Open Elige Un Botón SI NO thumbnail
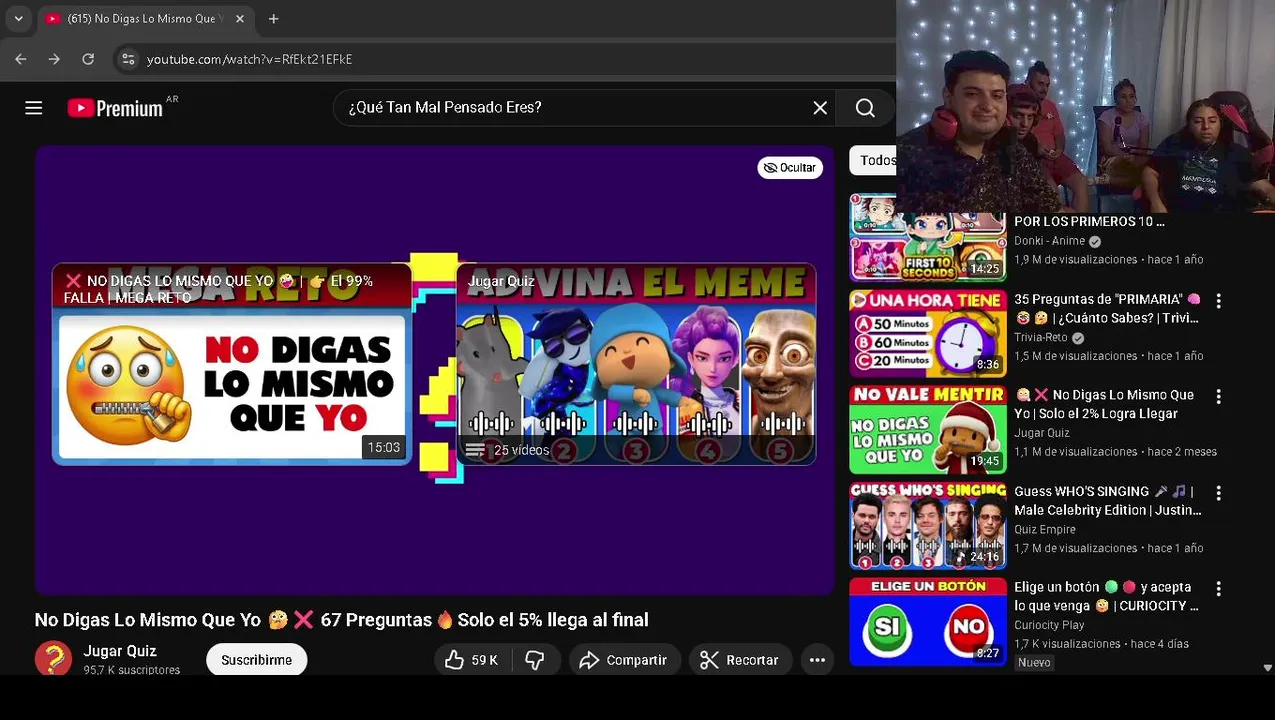This screenshot has width=1275, height=720. [x=928, y=621]
